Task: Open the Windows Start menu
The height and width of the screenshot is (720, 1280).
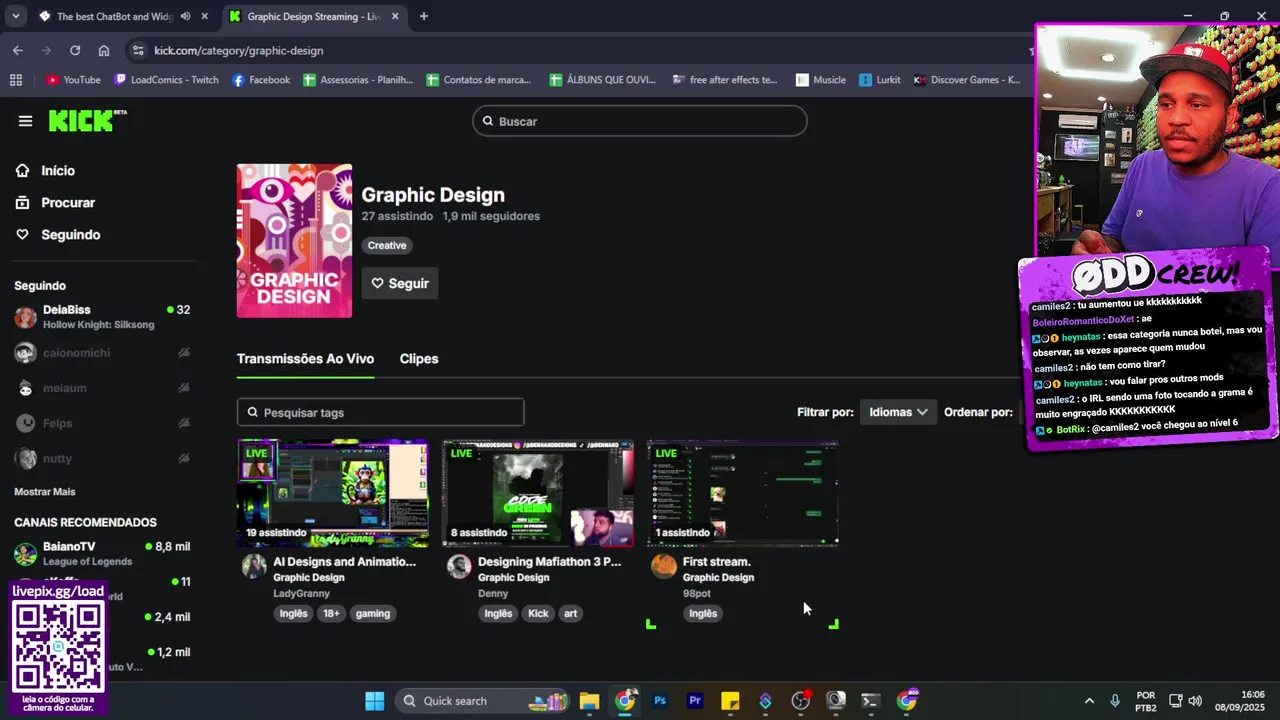Action: pos(375,701)
